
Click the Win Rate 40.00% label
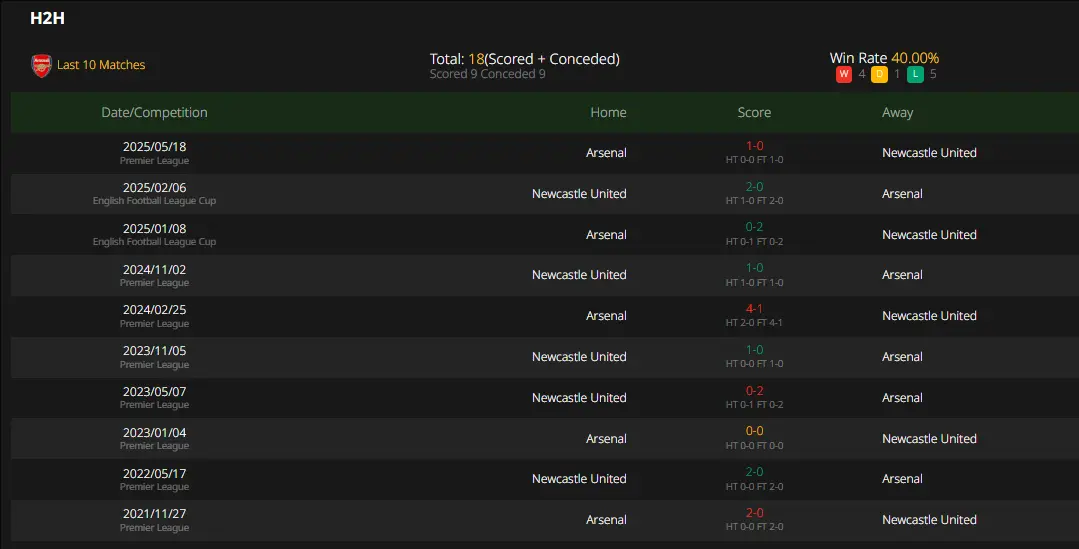[884, 58]
